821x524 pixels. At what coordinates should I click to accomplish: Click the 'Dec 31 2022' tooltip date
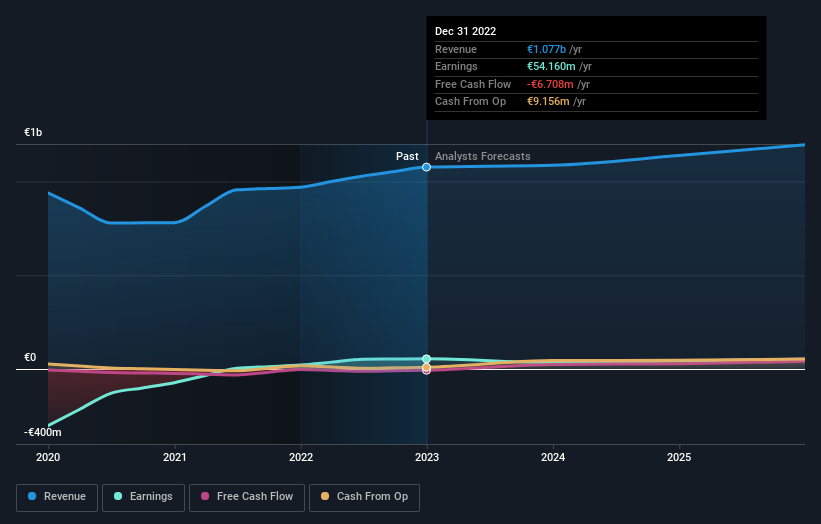pos(465,31)
